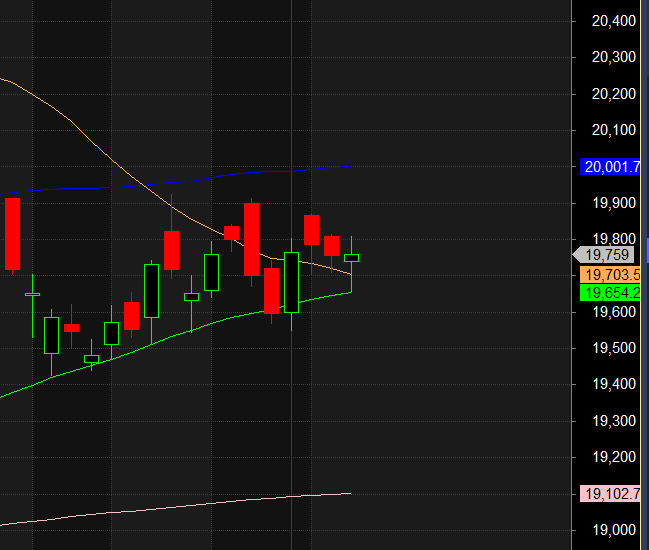Screen dimensions: 649x550
Task: Click the blue moving average line
Action: coord(174,183)
